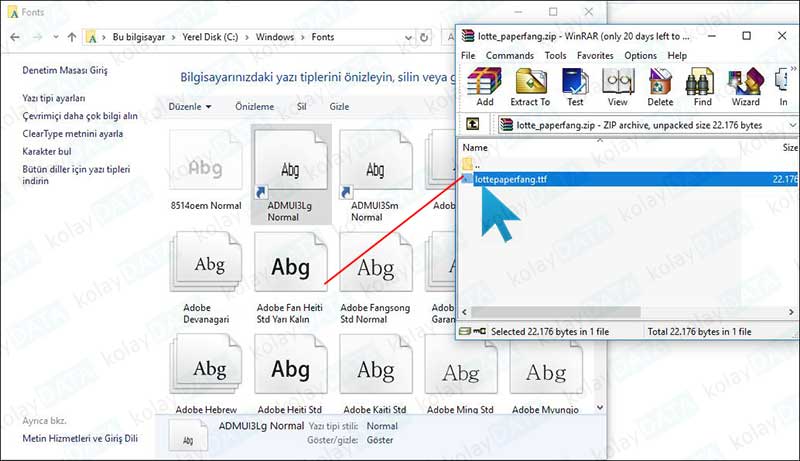800x461 pixels.
Task: Open ClearType metnini ayarla link
Action: (72, 134)
